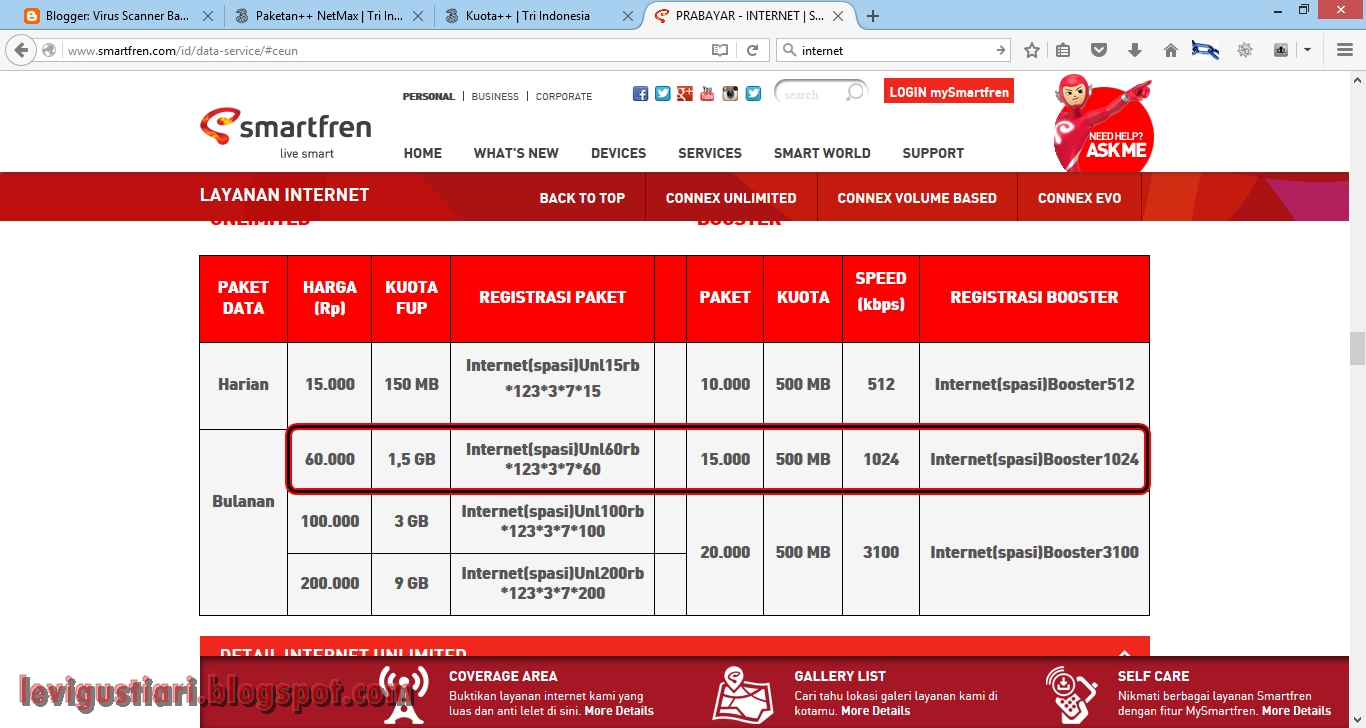Click the toolbar extension gear icon

1245,50
